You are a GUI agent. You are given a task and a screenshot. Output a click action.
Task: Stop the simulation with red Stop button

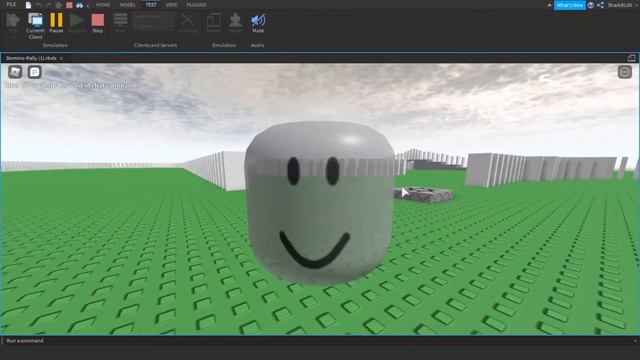[x=98, y=22]
